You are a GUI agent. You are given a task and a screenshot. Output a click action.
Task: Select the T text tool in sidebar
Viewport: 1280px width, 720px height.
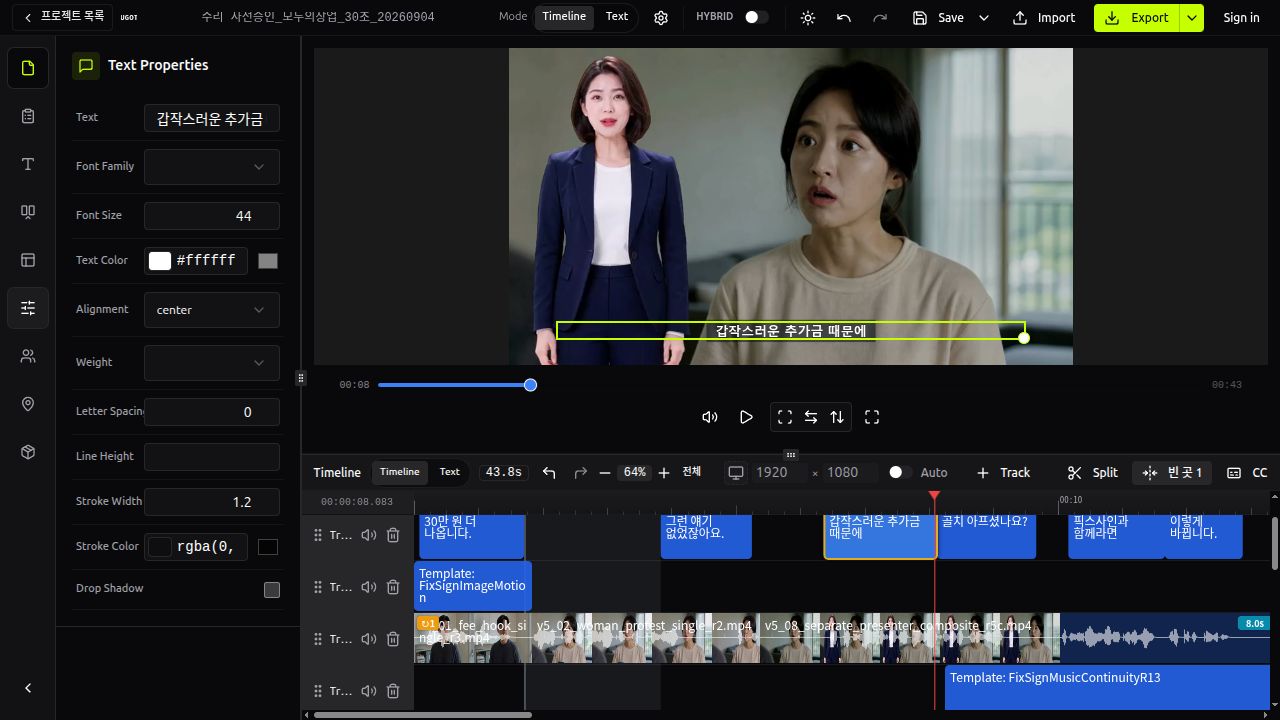coord(28,164)
